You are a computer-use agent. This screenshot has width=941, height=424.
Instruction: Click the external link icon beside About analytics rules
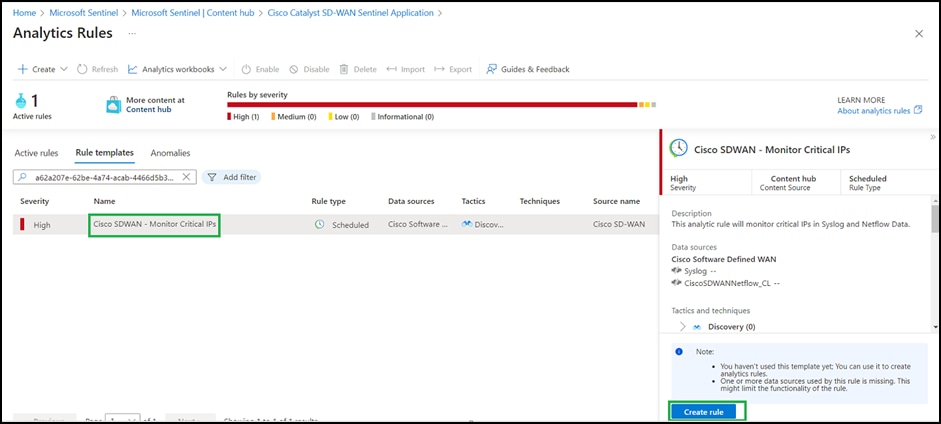[x=918, y=110]
